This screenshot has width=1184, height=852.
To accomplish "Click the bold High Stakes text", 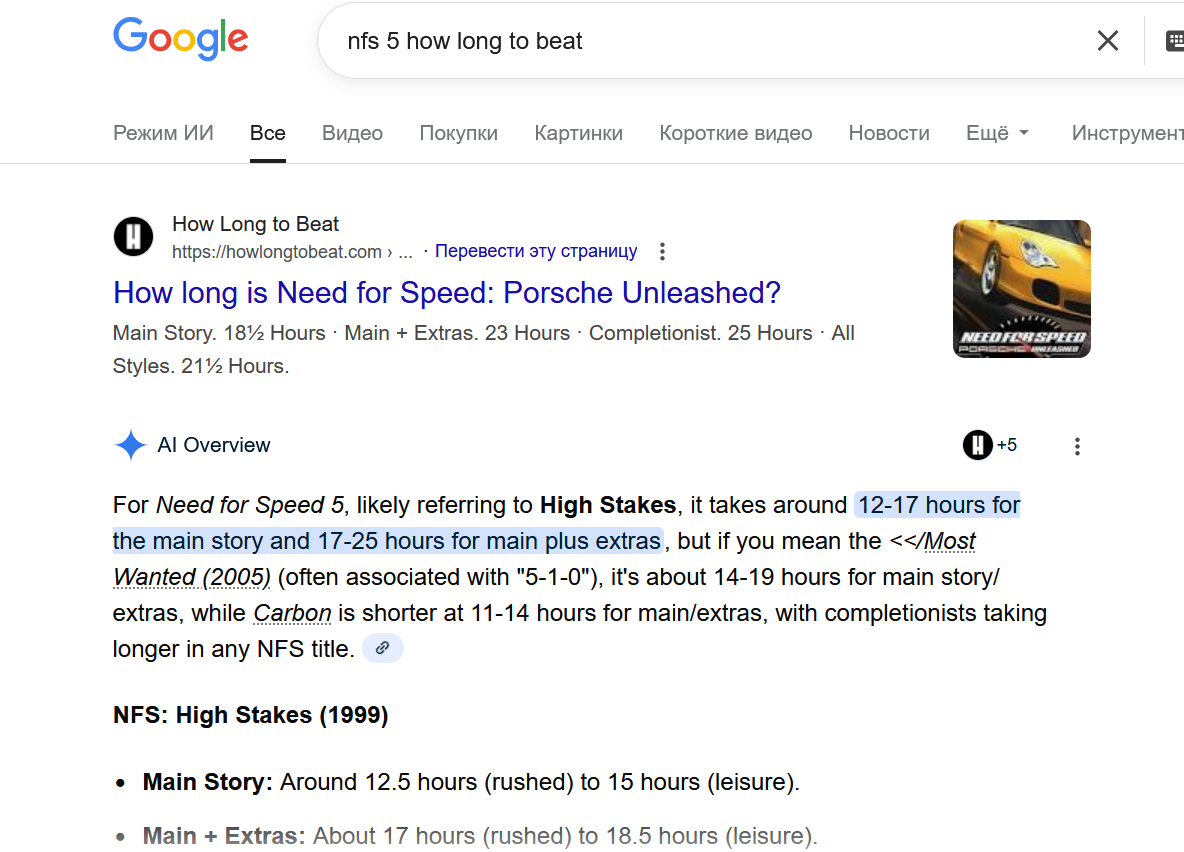I will pos(608,505).
